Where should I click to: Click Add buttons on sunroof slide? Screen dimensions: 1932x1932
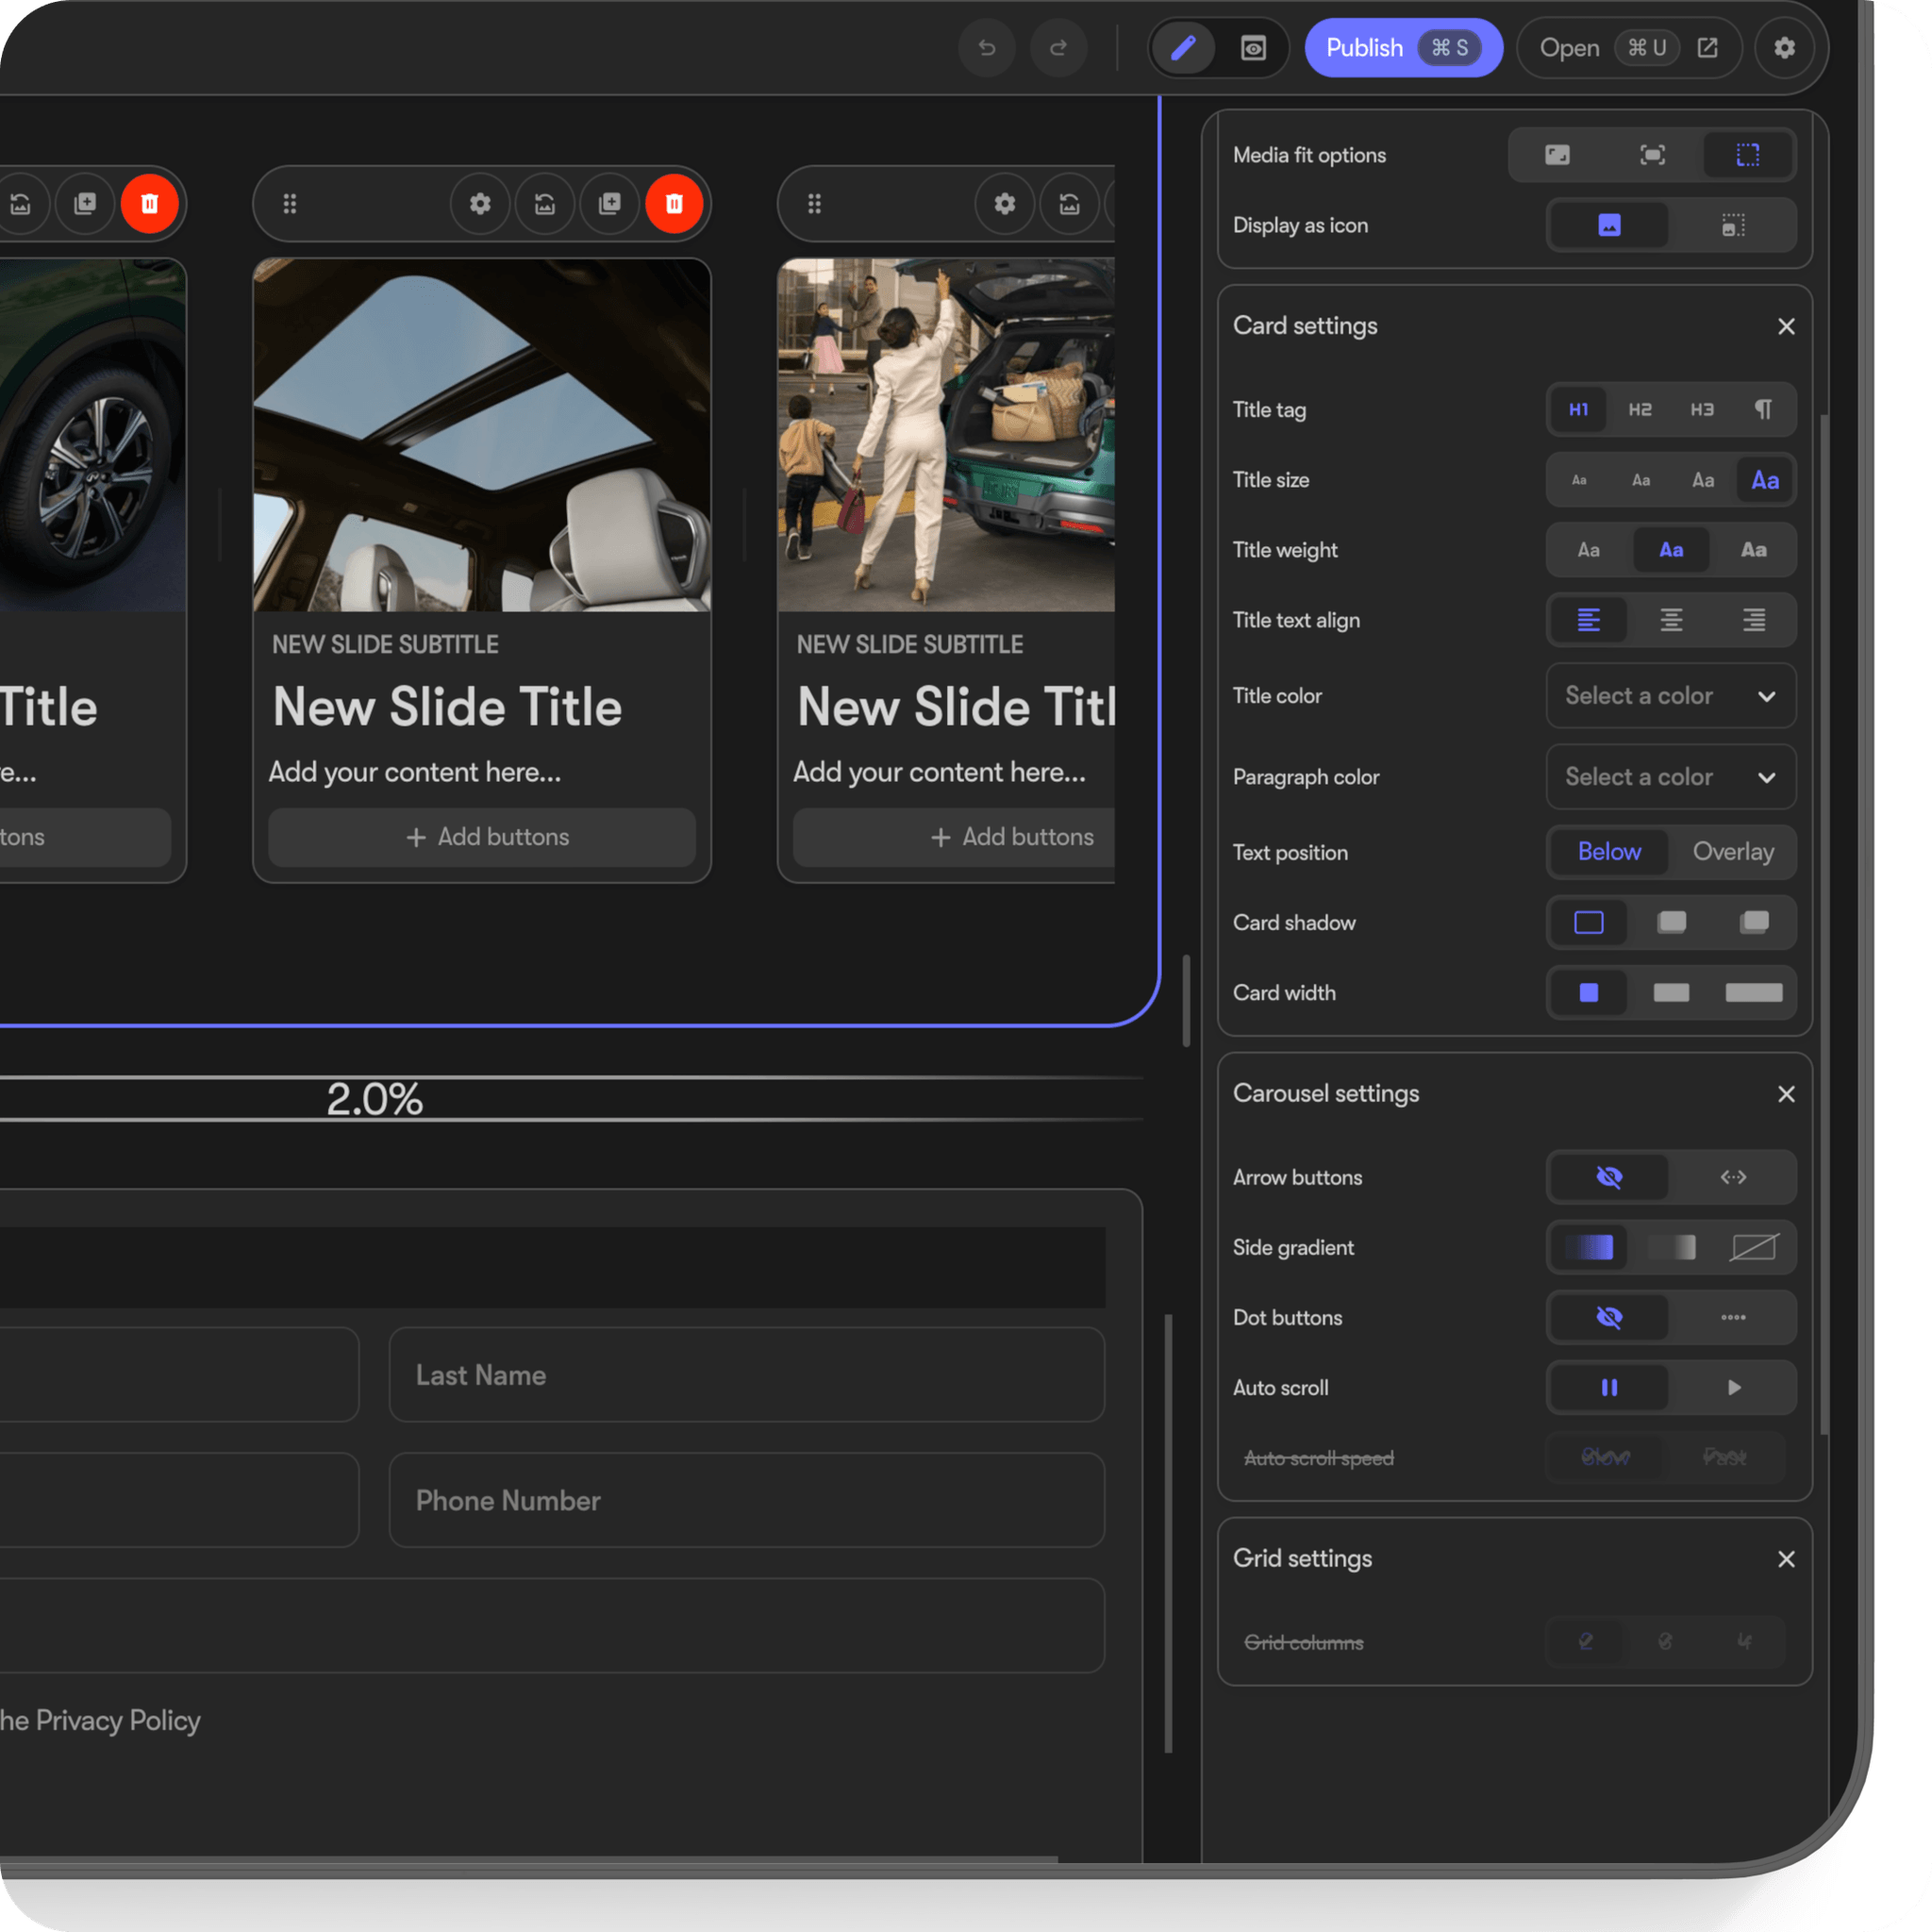pos(482,837)
